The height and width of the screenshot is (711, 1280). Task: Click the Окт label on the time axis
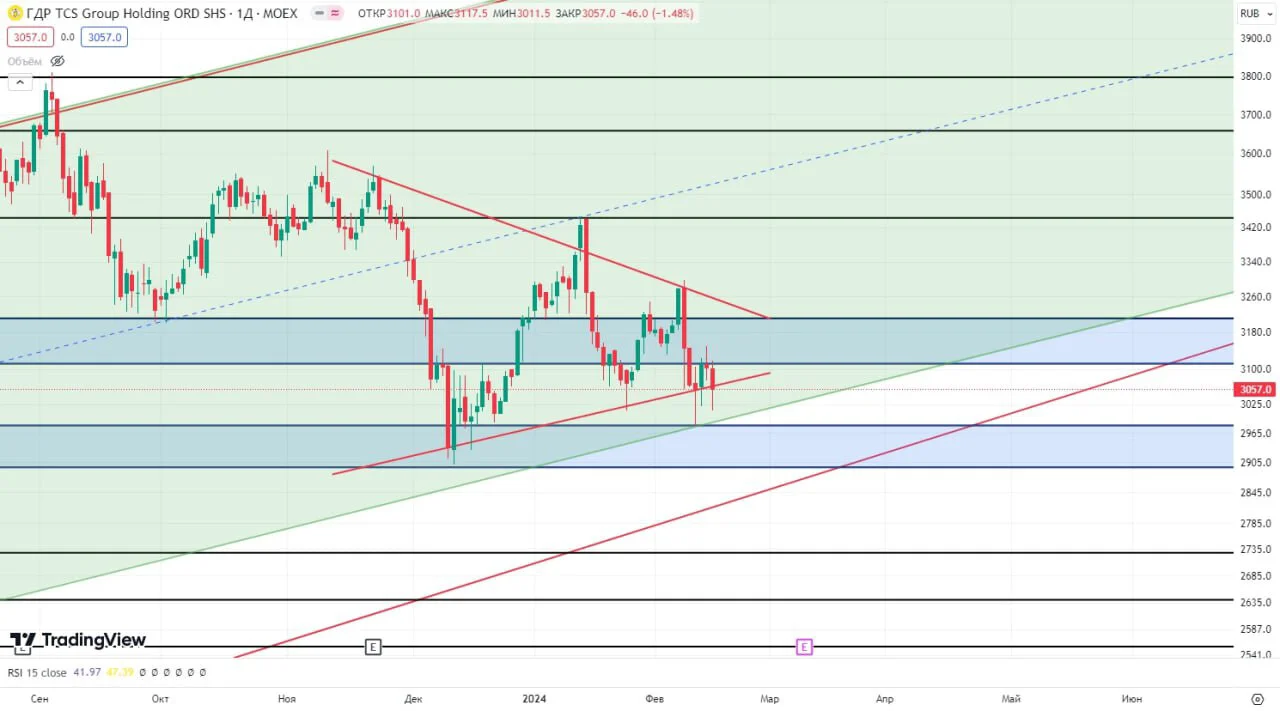click(x=160, y=698)
